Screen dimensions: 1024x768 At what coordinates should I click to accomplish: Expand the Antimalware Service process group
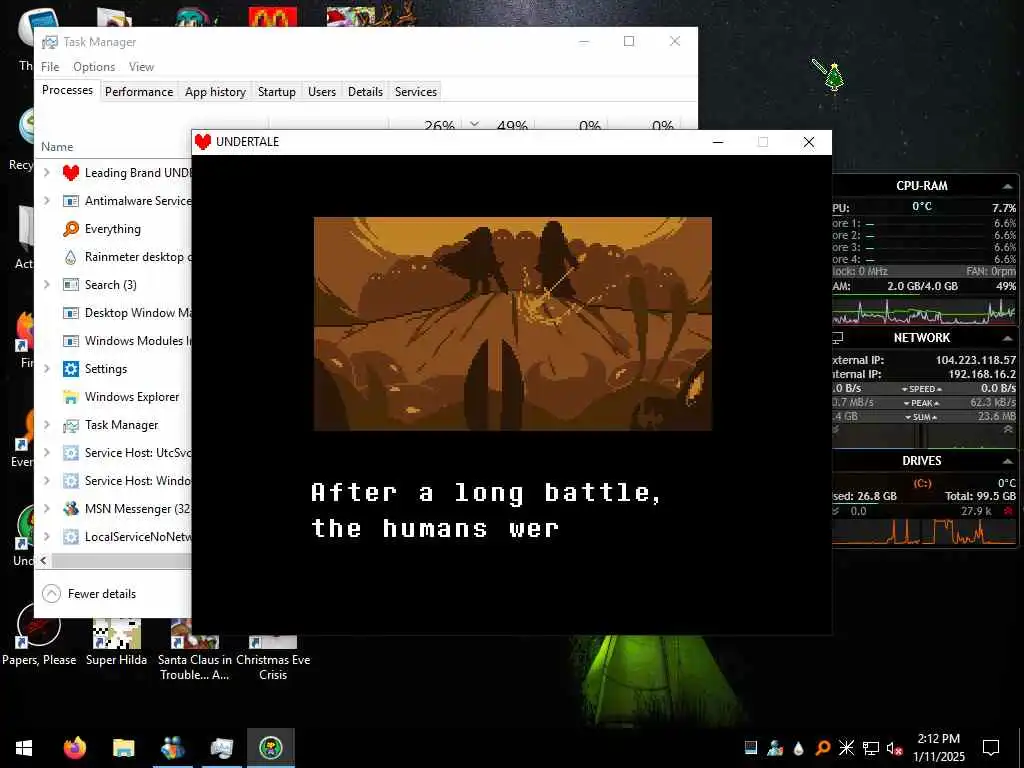tap(47, 200)
